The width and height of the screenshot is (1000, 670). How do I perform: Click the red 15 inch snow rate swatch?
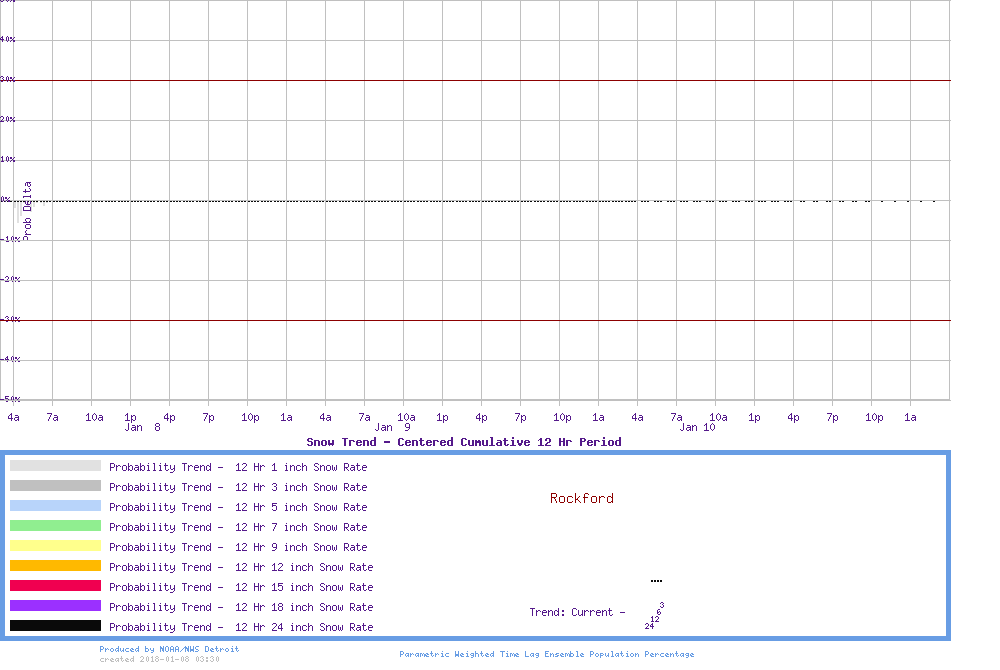pos(55,586)
